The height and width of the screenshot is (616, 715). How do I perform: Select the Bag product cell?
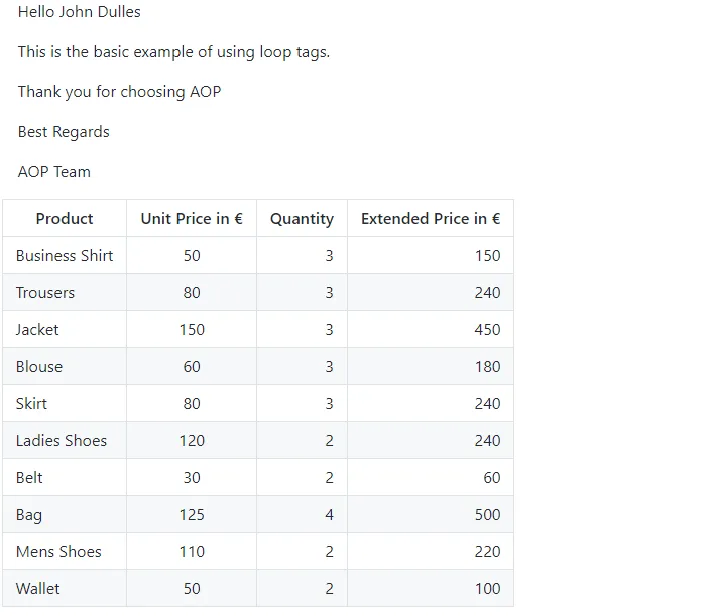tap(64, 514)
